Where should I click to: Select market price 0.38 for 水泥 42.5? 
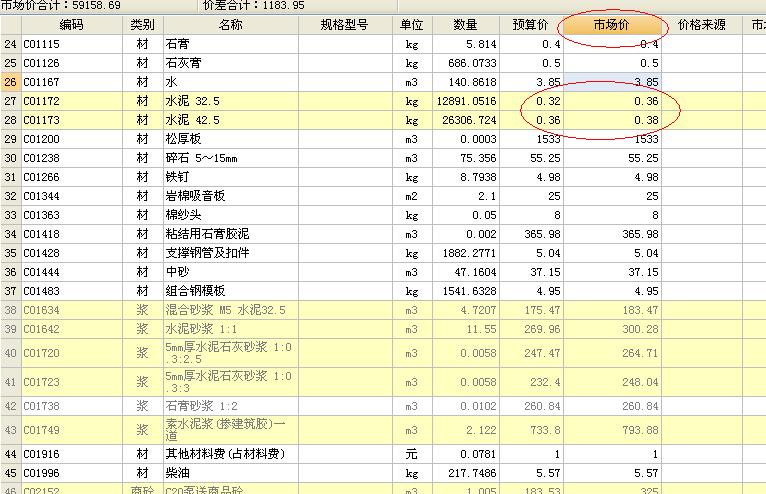point(612,120)
